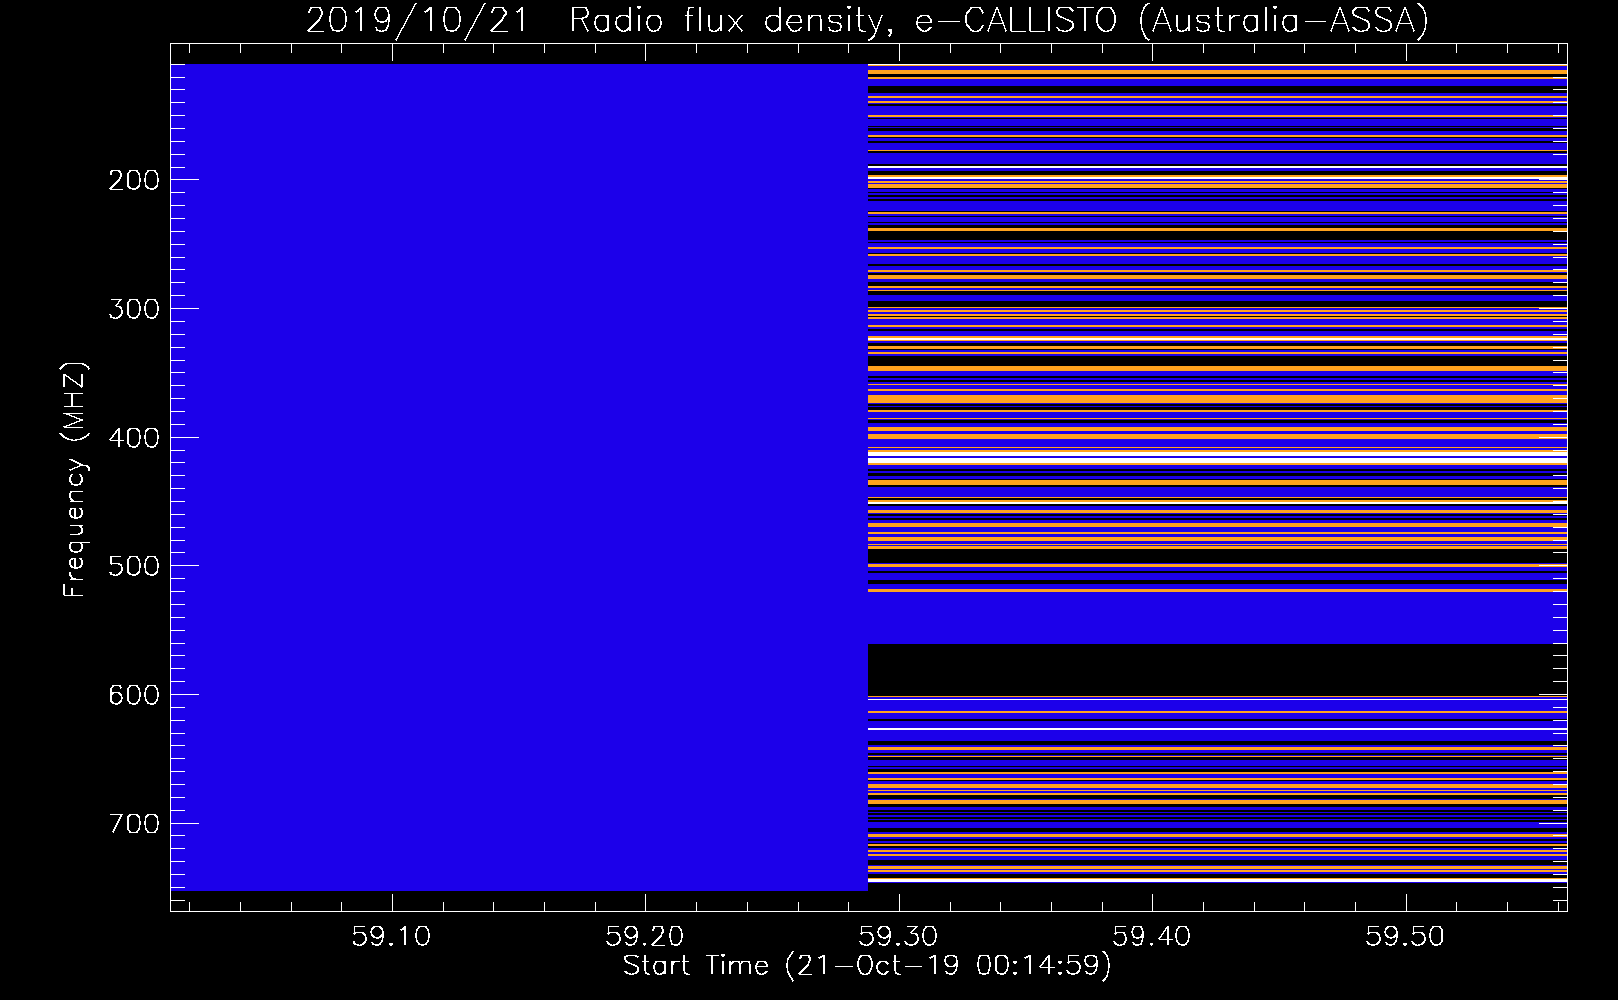This screenshot has width=1618, height=1000.
Task: Click the 500 frequency tick label
Action: coord(134,566)
